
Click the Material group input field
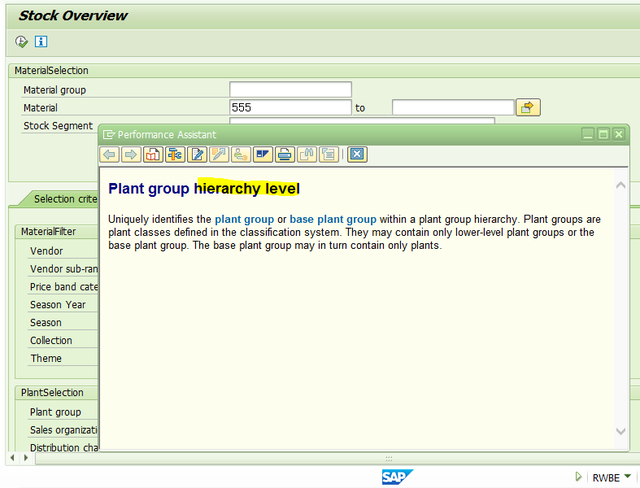[290, 89]
